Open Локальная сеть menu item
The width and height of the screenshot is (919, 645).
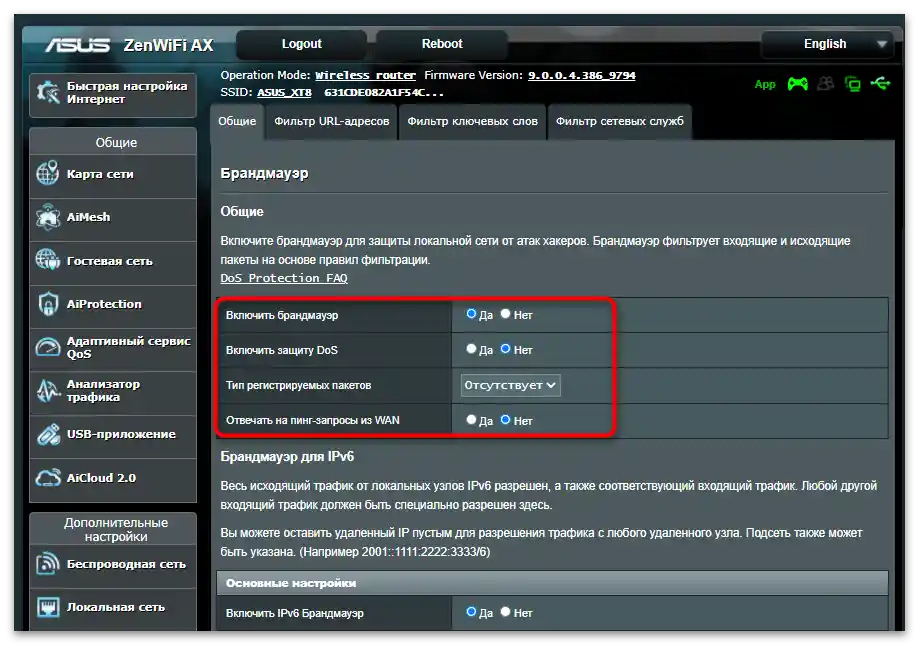pos(113,608)
